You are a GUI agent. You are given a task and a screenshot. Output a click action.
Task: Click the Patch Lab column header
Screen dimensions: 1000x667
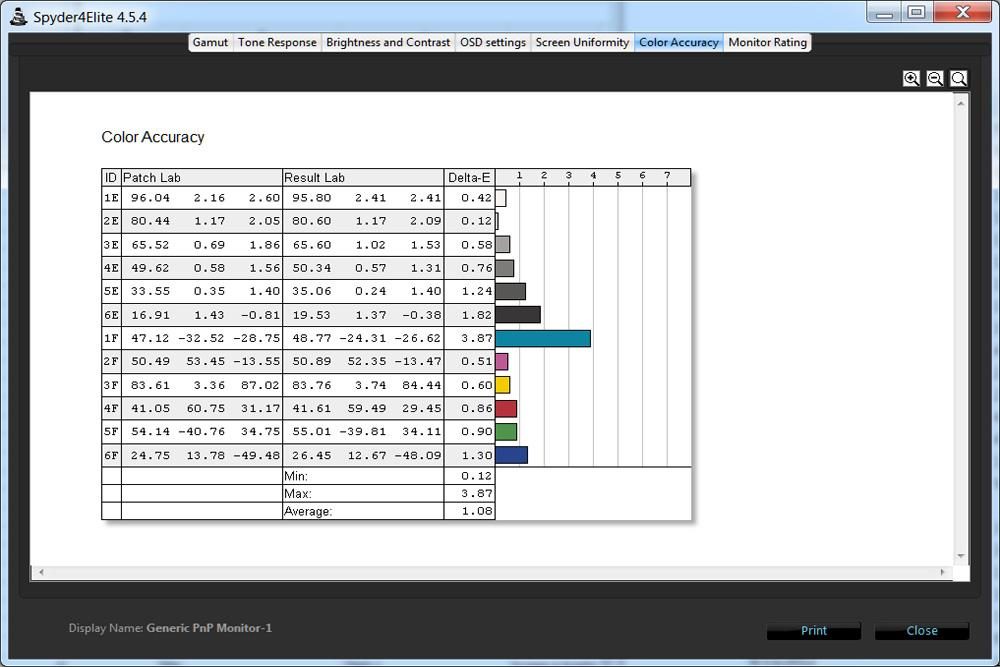coord(202,177)
